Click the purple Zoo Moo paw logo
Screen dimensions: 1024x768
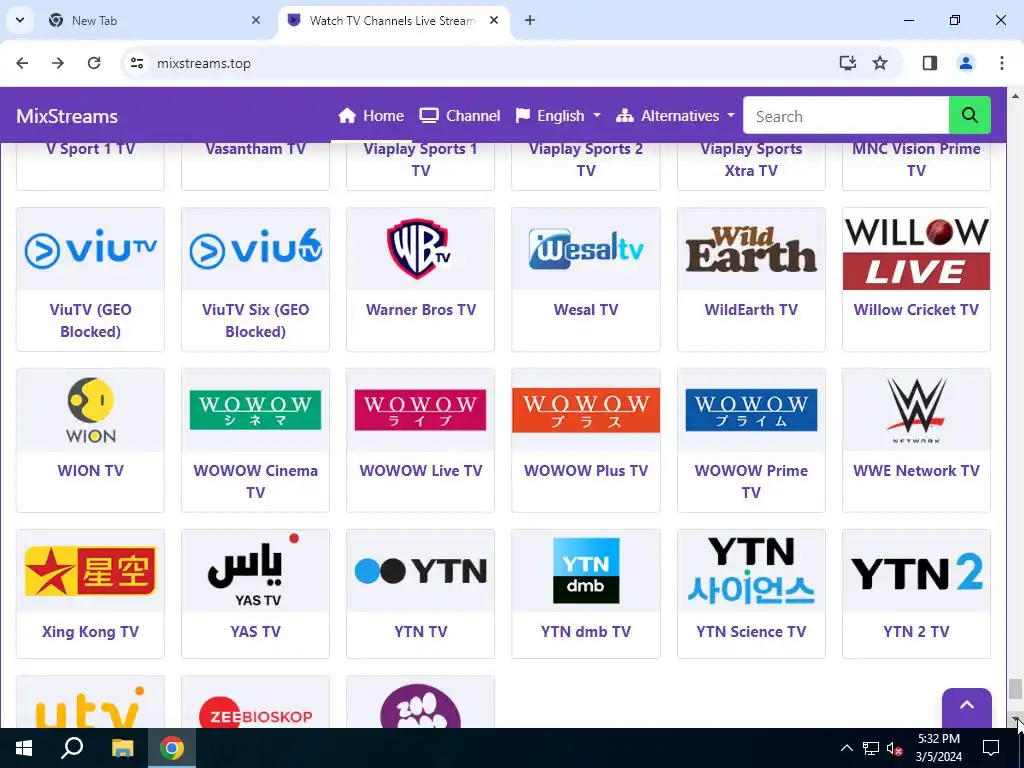(x=421, y=706)
